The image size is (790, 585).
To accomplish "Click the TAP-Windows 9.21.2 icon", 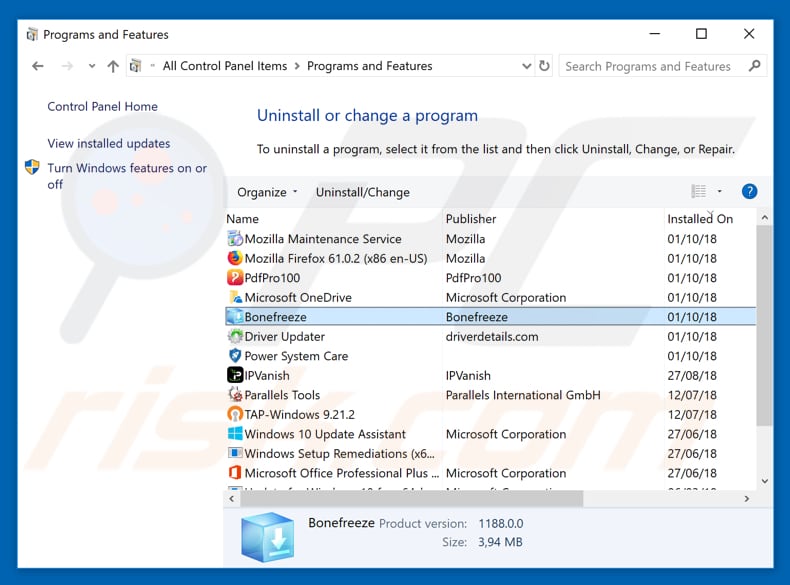I will coord(235,415).
